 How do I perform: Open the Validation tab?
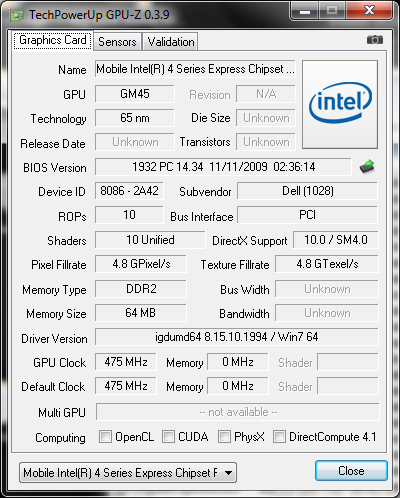click(171, 42)
